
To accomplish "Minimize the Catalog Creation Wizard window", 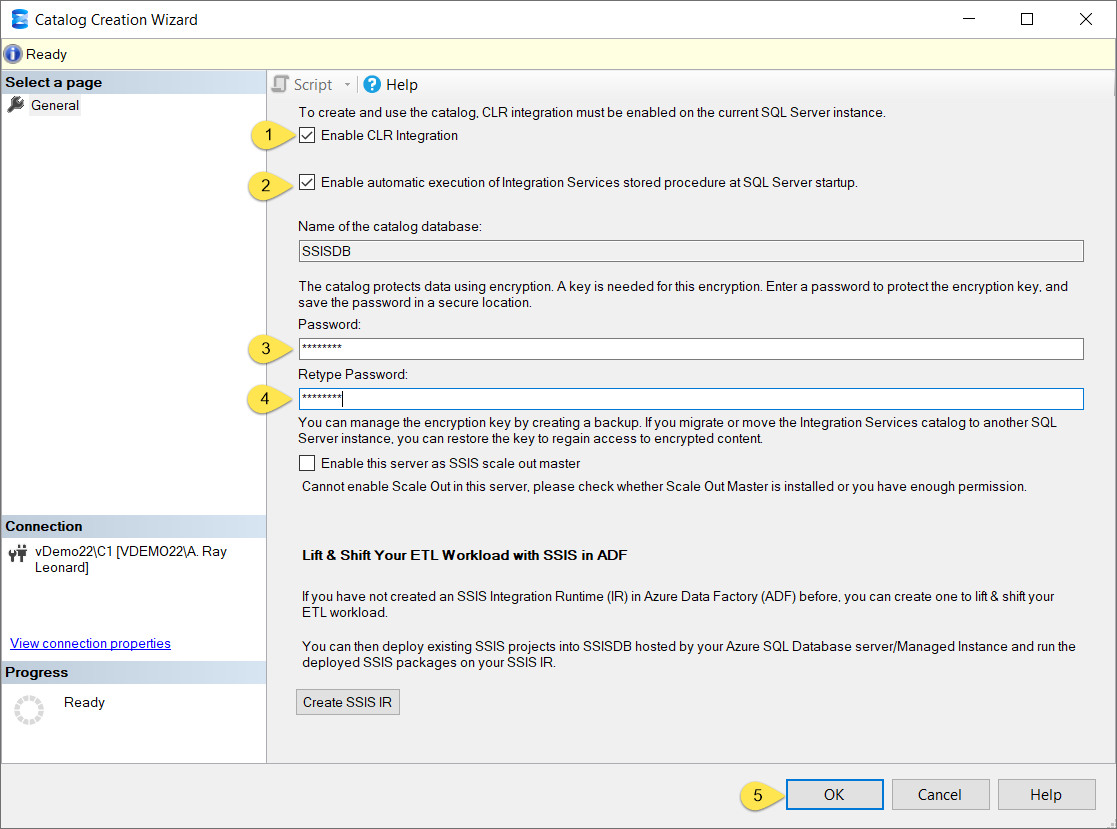I will [969, 19].
